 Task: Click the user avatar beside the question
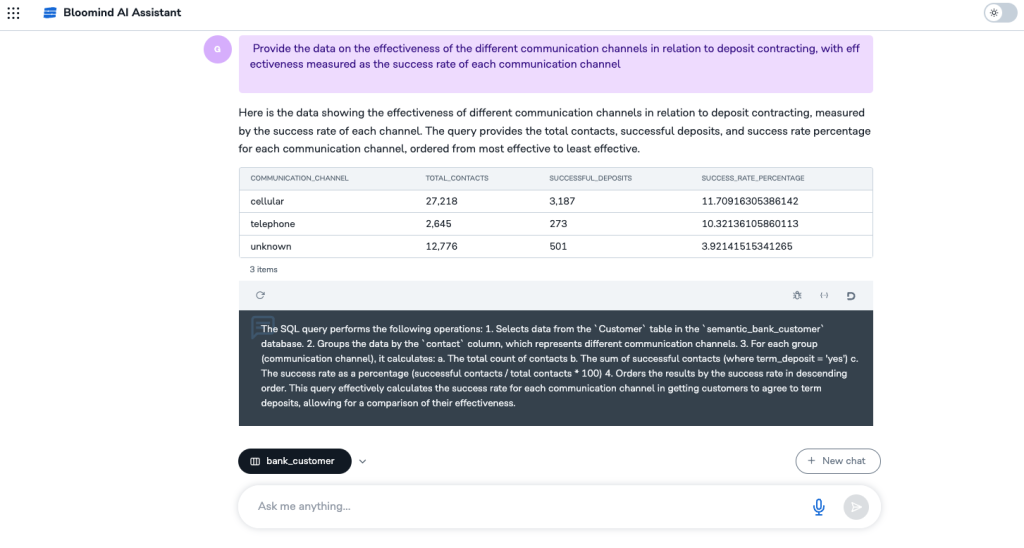pyautogui.click(x=217, y=49)
